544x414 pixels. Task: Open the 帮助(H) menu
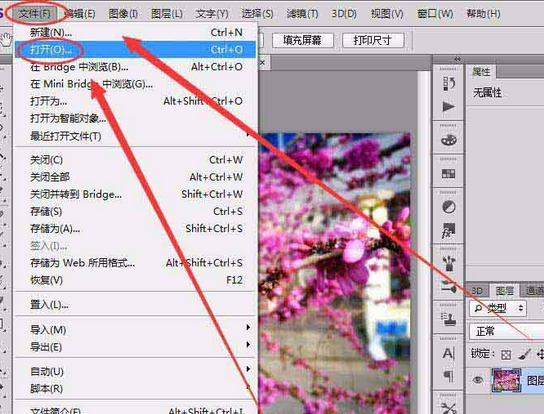(483, 14)
